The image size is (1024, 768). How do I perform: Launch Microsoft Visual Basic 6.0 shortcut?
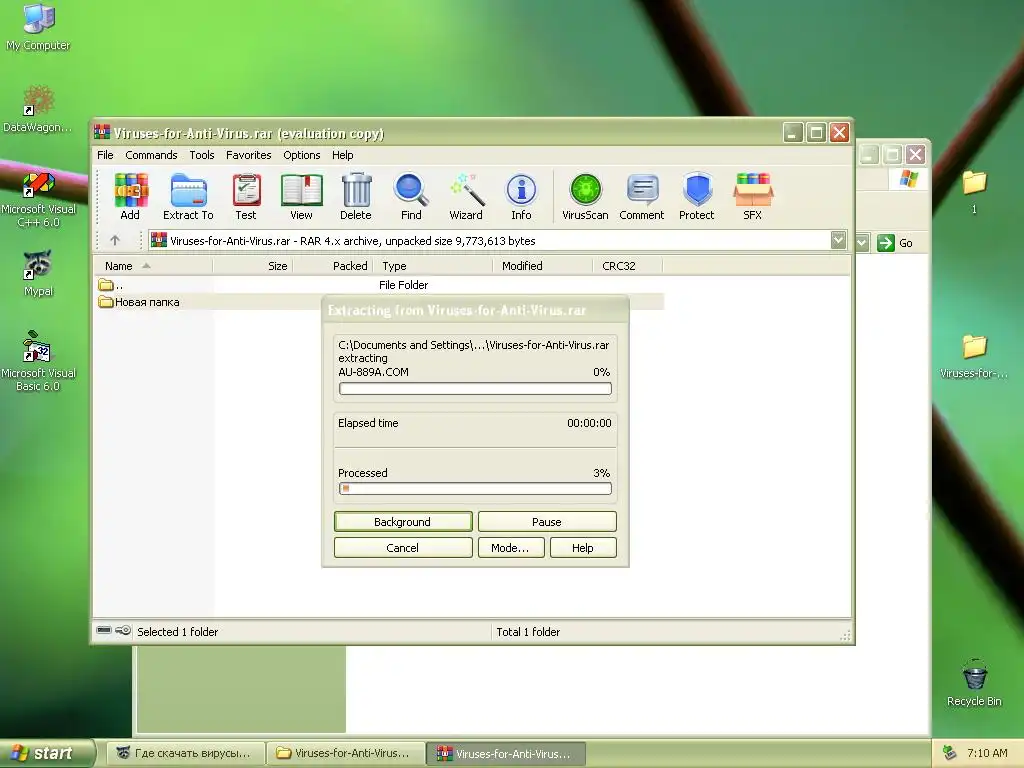38,360
